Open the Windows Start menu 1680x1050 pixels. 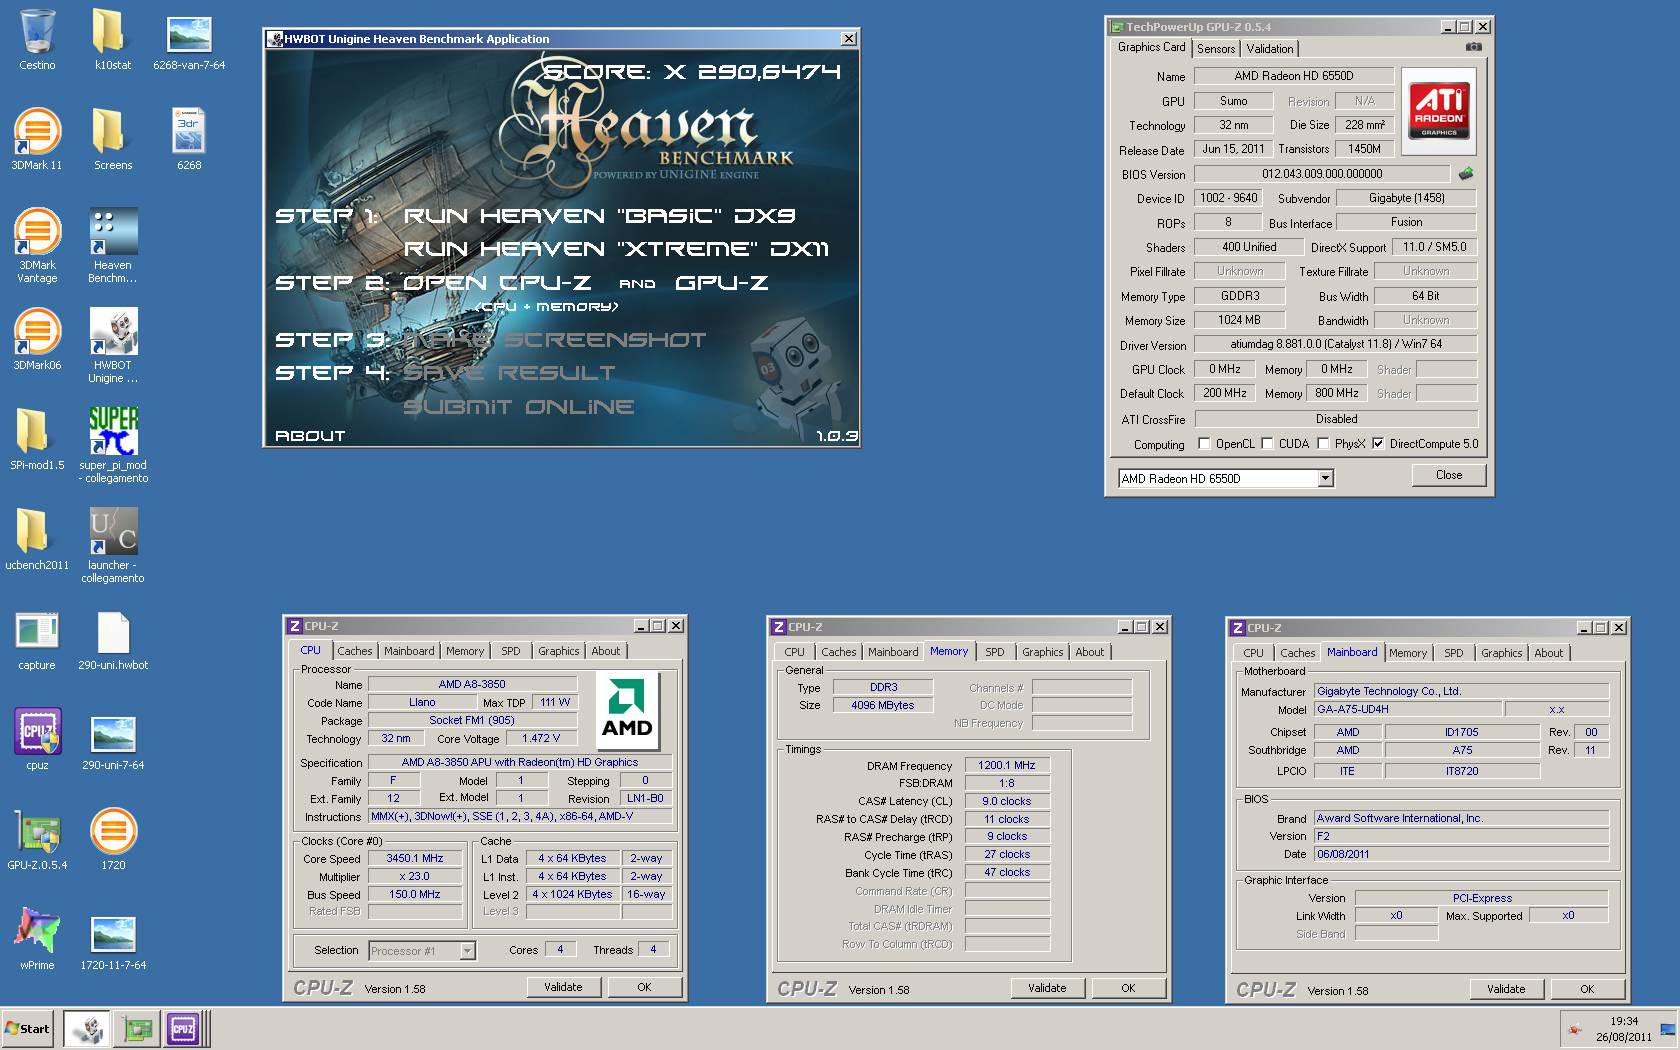tap(28, 1029)
